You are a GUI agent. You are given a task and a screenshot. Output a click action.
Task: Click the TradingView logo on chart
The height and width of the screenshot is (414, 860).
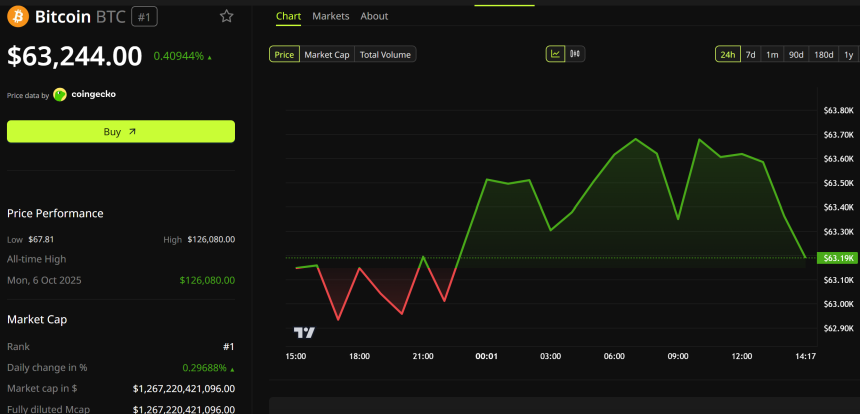point(304,332)
